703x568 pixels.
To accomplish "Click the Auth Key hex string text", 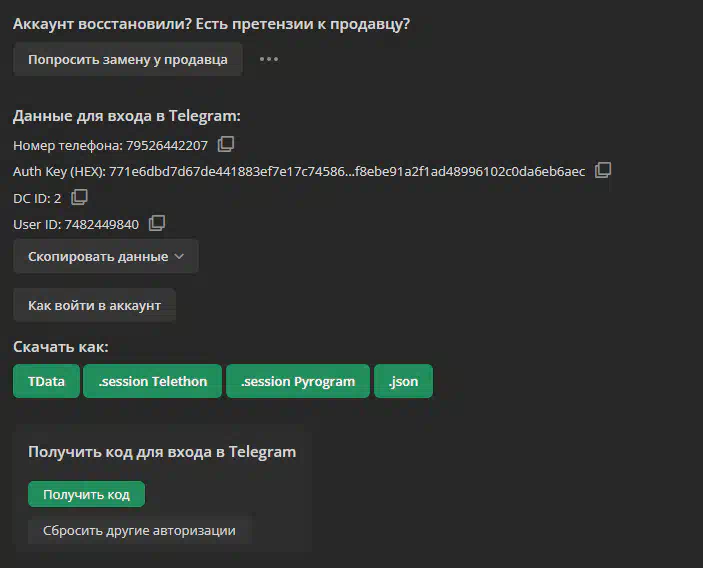I will pos(346,171).
